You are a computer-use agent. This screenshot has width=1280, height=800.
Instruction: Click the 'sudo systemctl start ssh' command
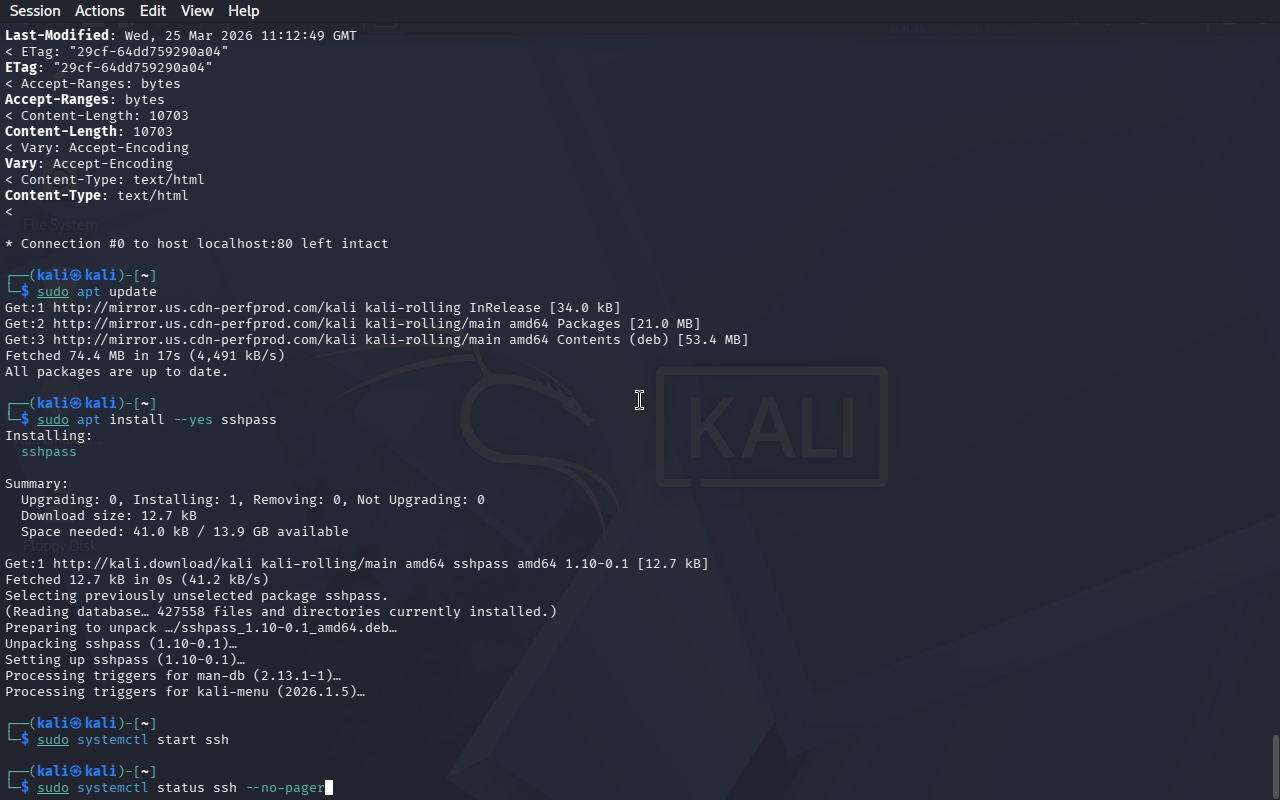point(133,739)
